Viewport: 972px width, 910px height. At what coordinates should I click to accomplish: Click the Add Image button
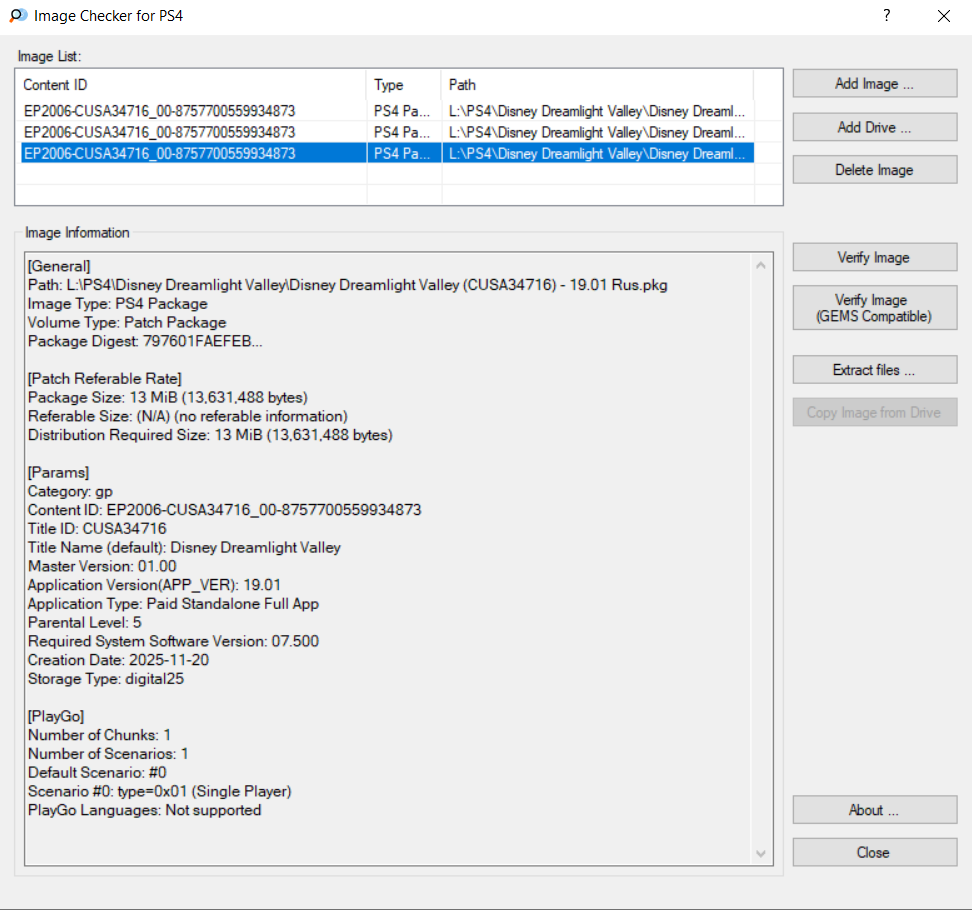pos(874,84)
